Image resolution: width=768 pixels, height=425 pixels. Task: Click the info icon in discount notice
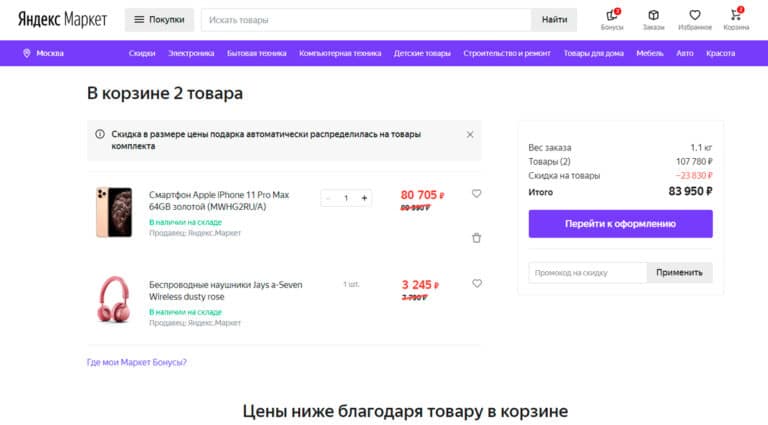point(100,134)
